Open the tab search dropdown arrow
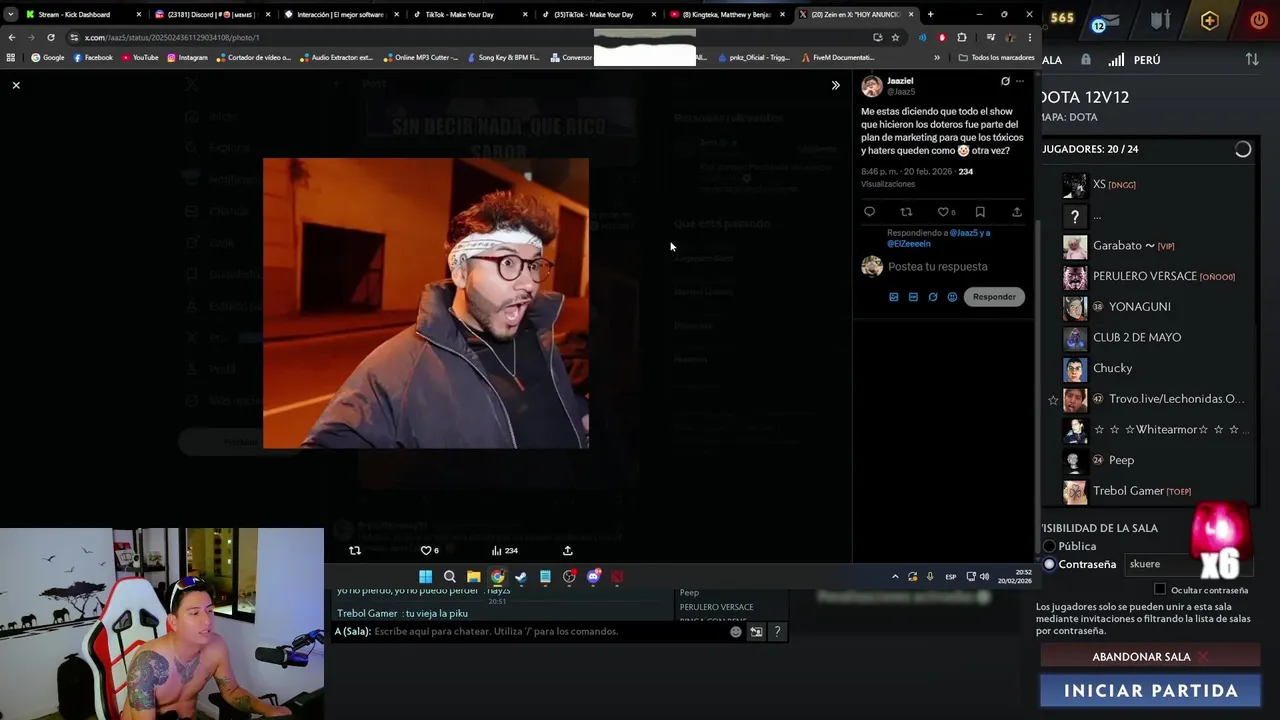The width and height of the screenshot is (1280, 720). pos(10,14)
